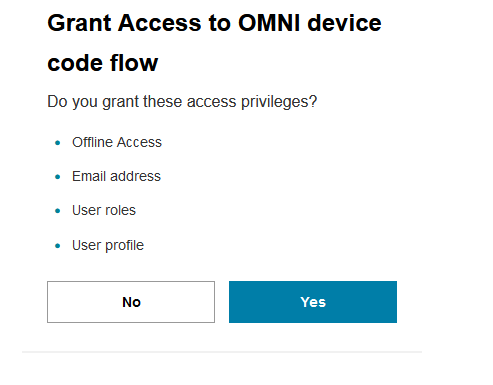The image size is (493, 385).
Task: Click the horizontal divider line below buttons
Action: [222, 352]
